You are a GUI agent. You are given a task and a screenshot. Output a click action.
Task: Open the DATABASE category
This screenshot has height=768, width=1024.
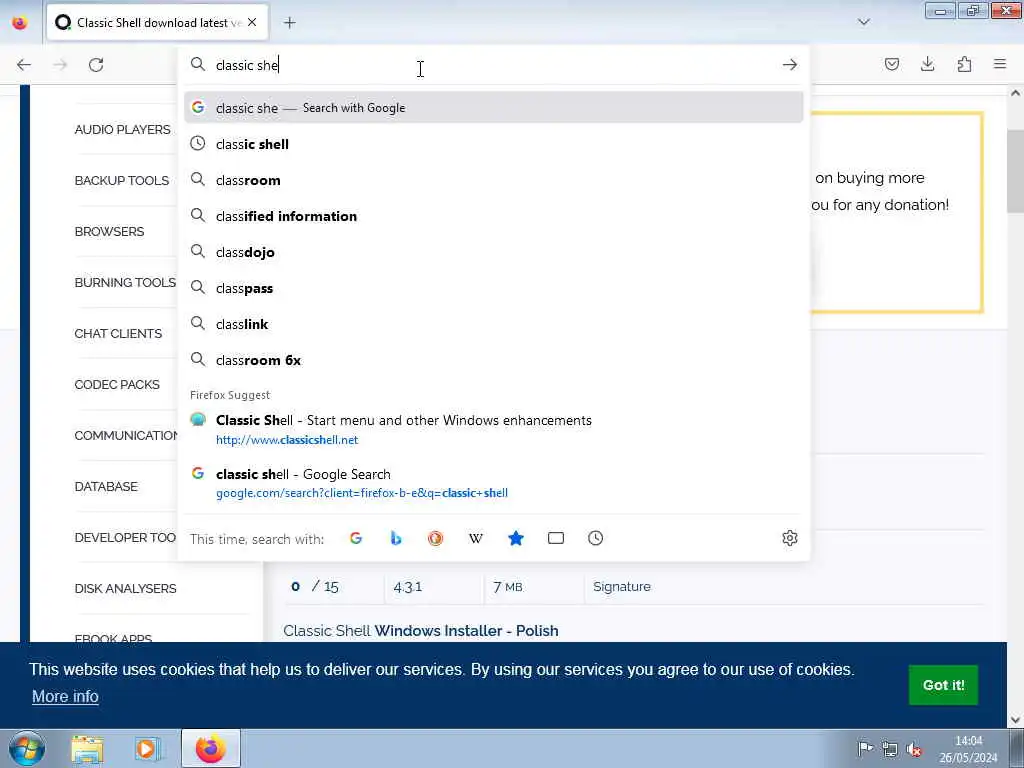(106, 486)
